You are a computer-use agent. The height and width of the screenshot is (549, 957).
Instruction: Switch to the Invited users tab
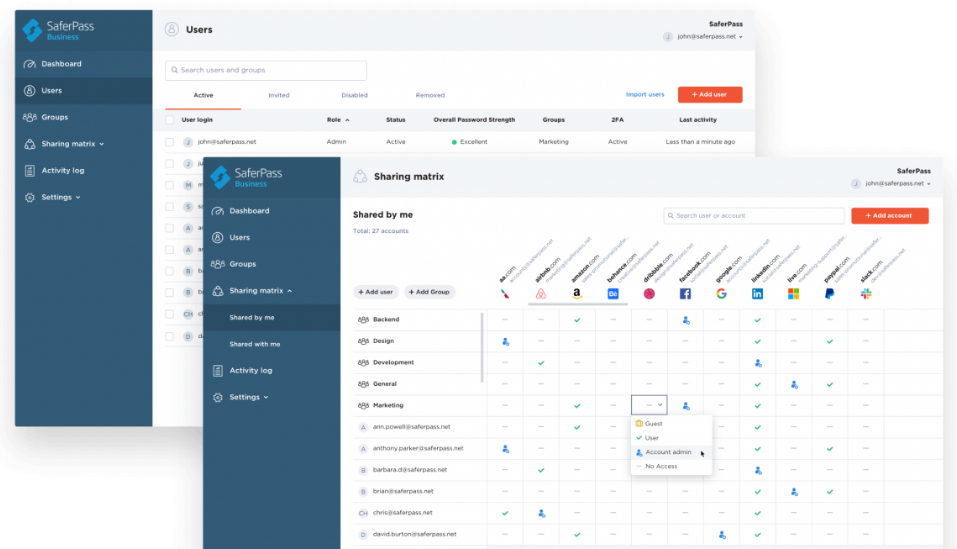(279, 96)
